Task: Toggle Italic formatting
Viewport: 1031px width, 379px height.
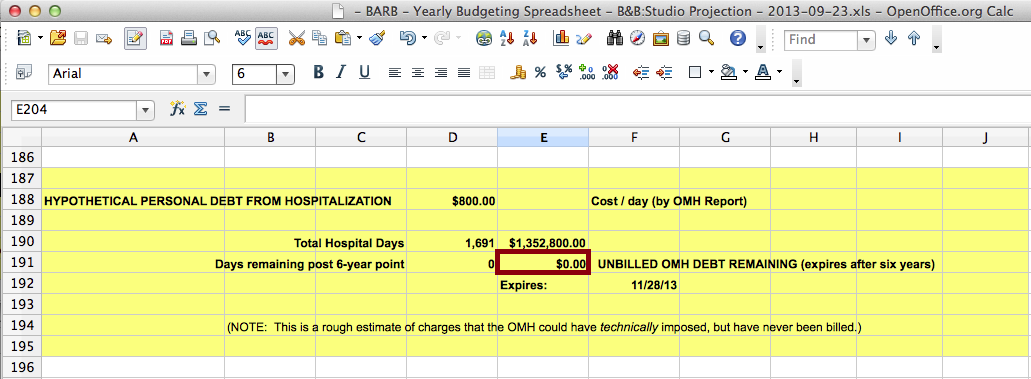Action: coord(341,72)
